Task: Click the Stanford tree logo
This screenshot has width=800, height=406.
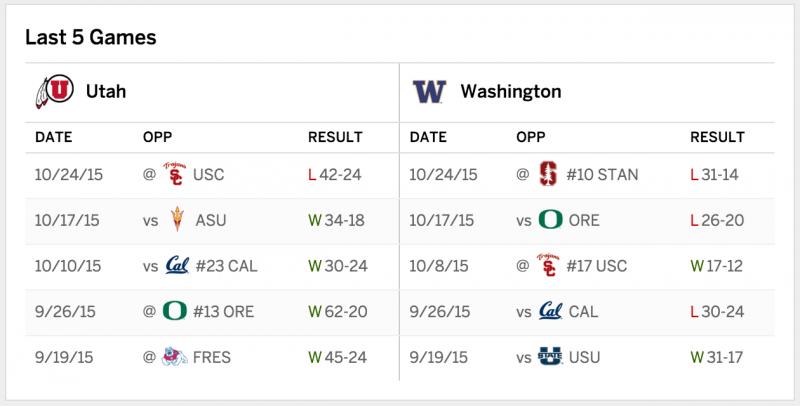Action: pos(548,174)
